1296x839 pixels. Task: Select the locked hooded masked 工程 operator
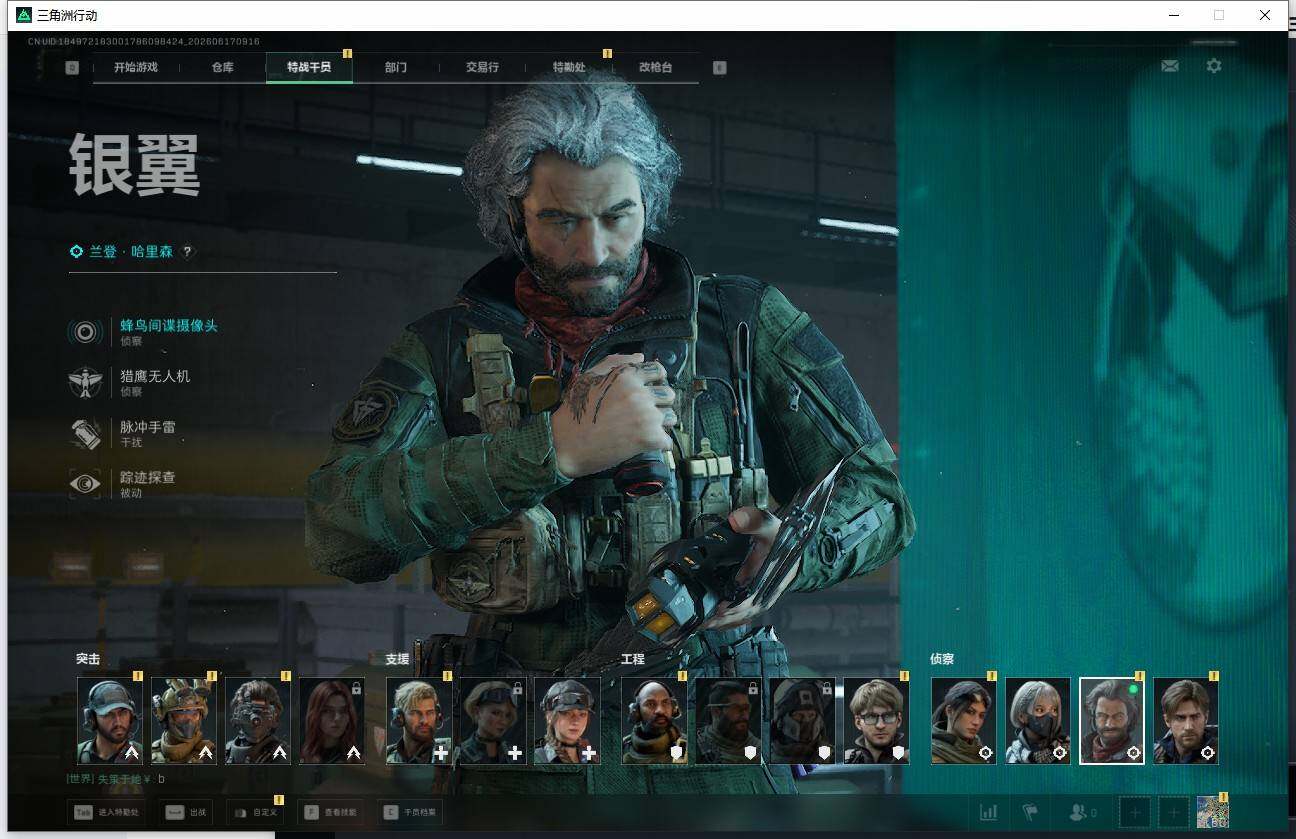click(802, 721)
